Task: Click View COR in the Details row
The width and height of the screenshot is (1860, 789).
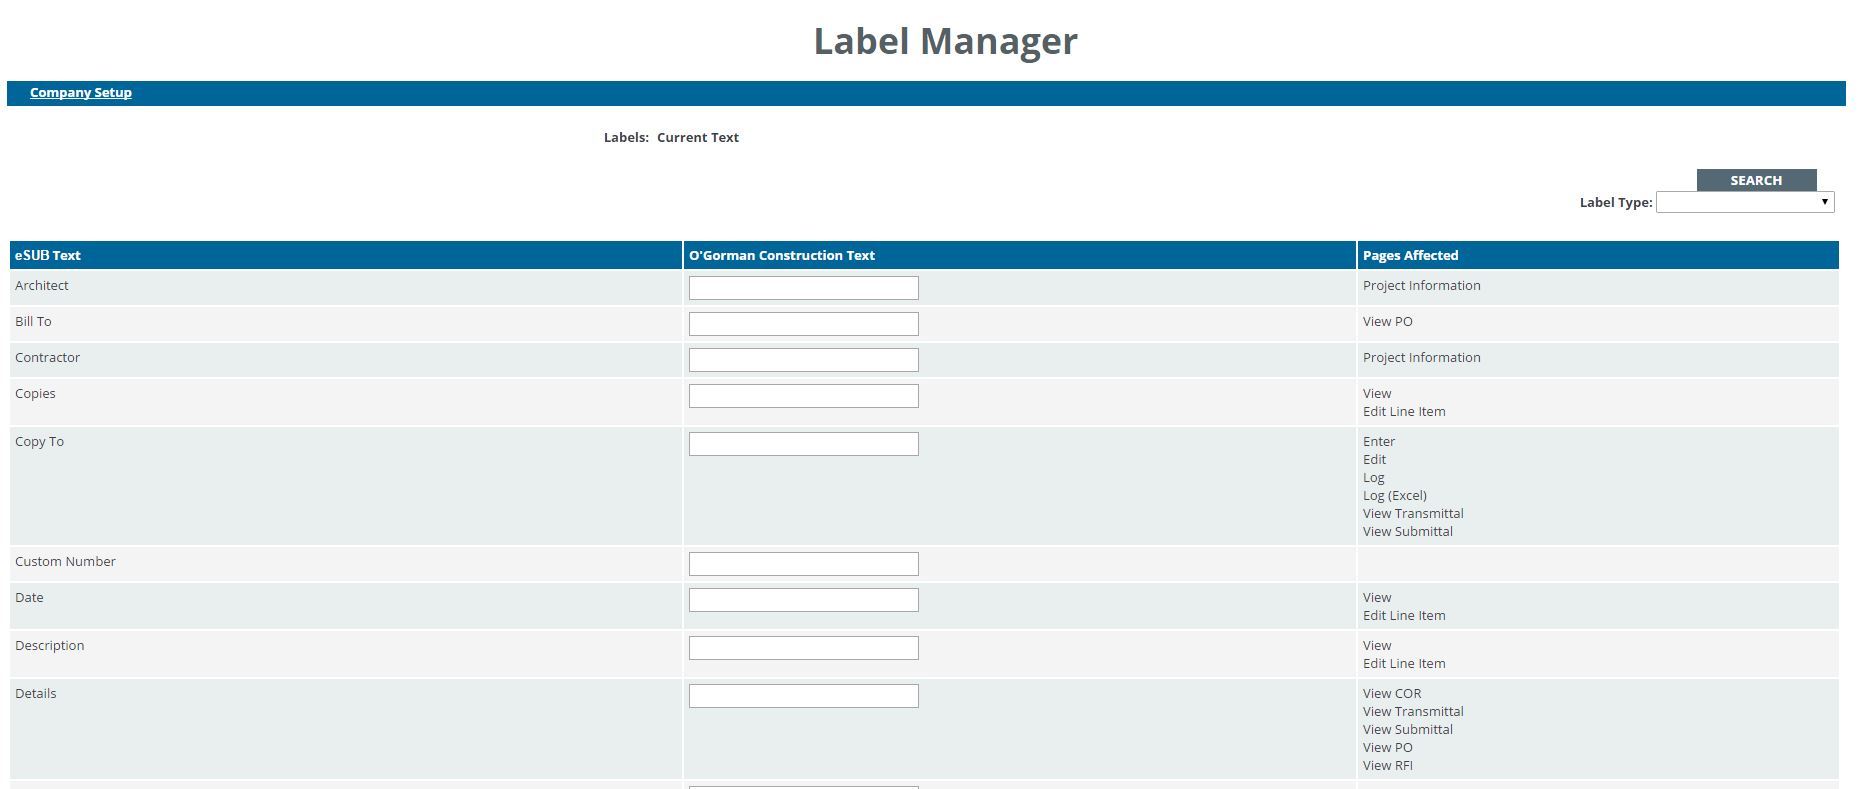Action: point(1391,693)
